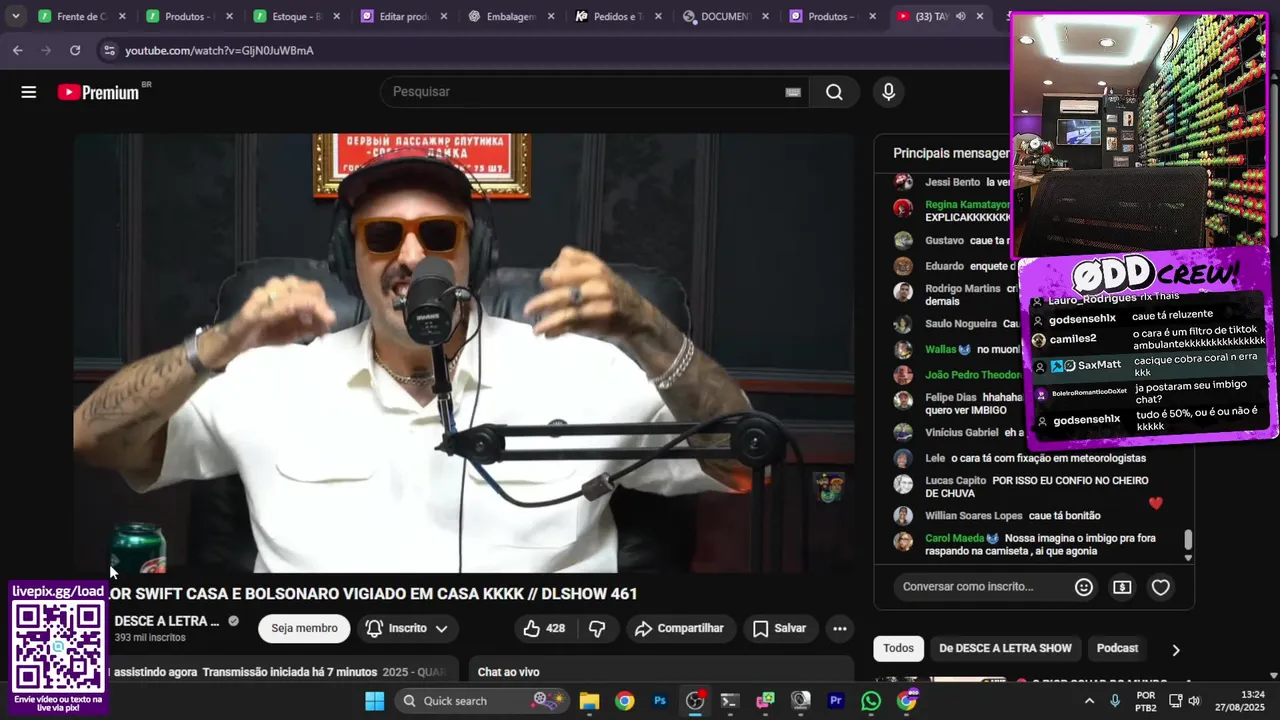The height and width of the screenshot is (720, 1280).
Task: Show hidden system tray icons chevron
Action: coord(1089,700)
